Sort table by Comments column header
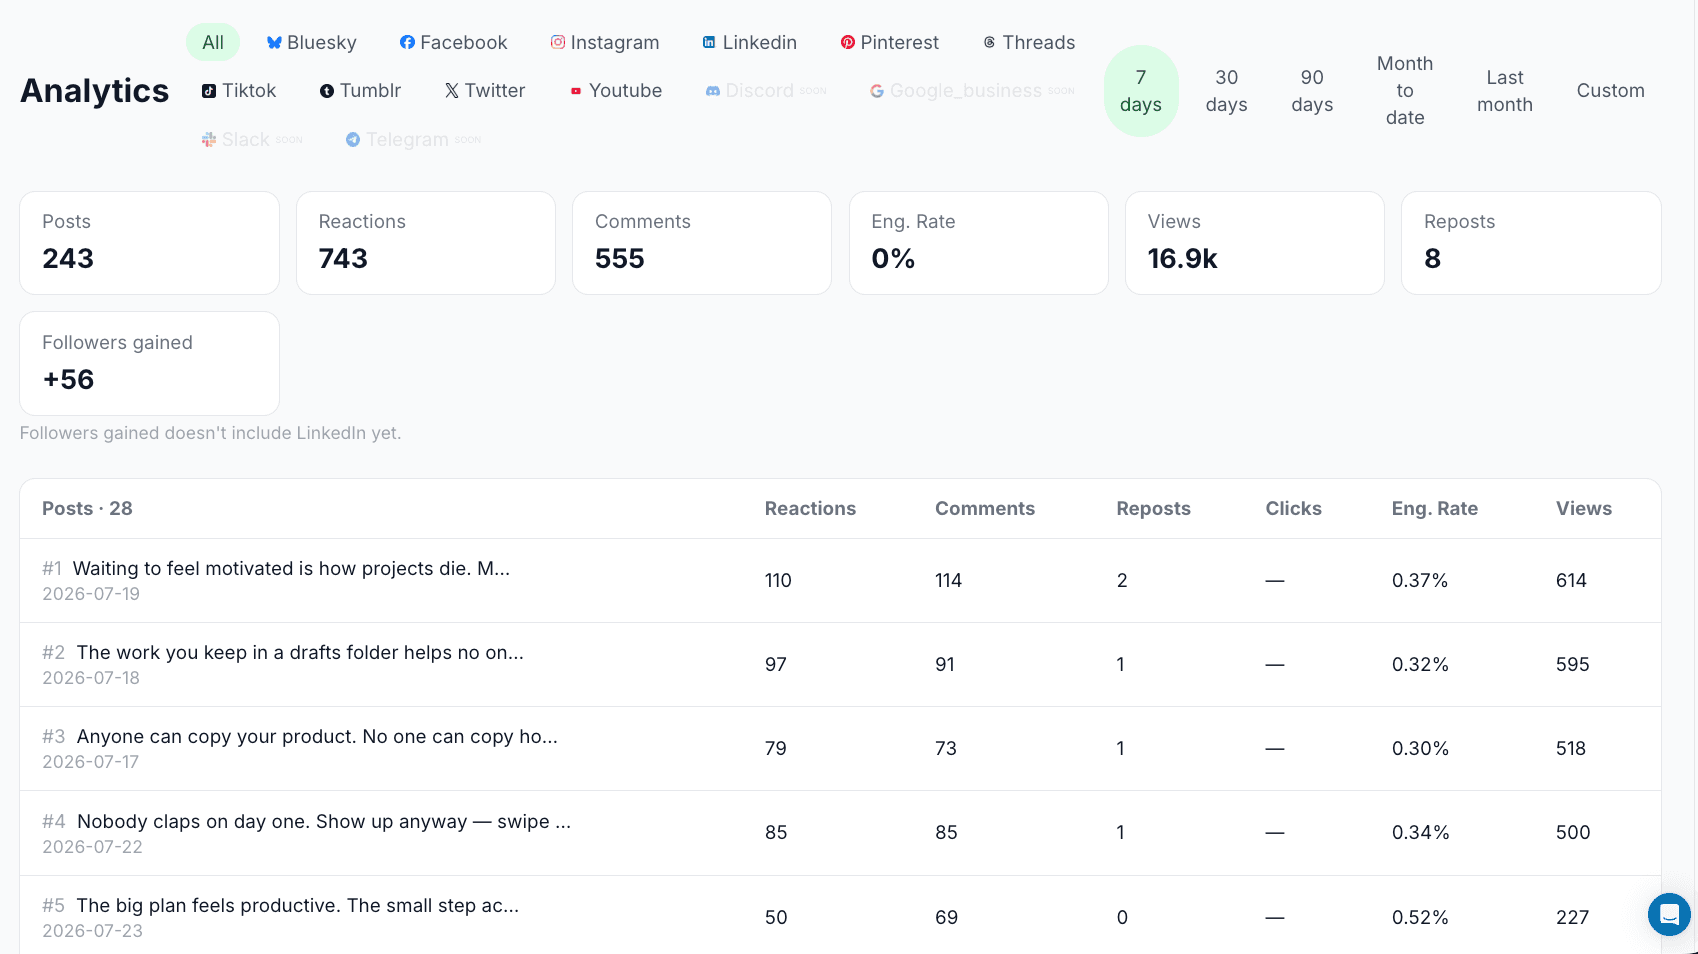1698x954 pixels. tap(985, 509)
